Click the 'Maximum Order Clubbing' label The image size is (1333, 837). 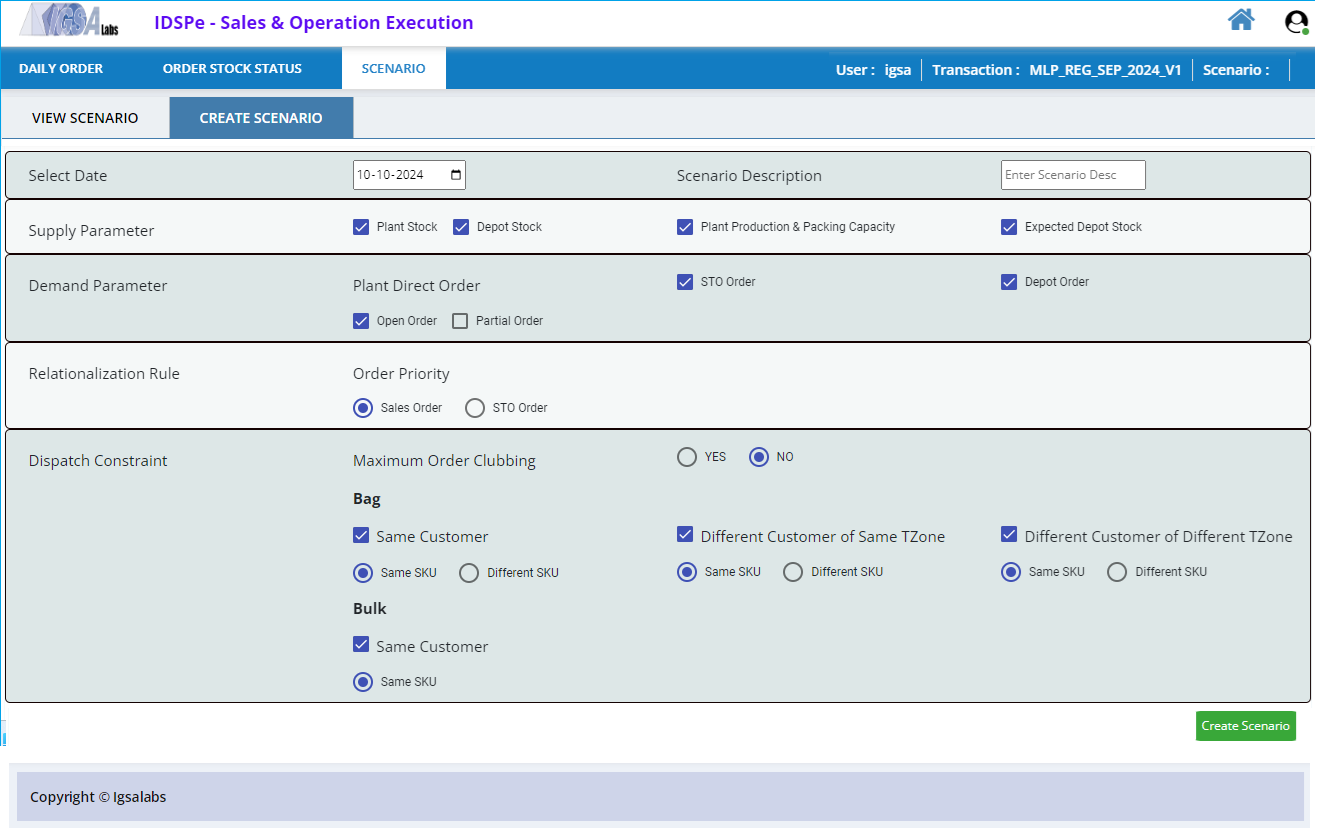[444, 461]
